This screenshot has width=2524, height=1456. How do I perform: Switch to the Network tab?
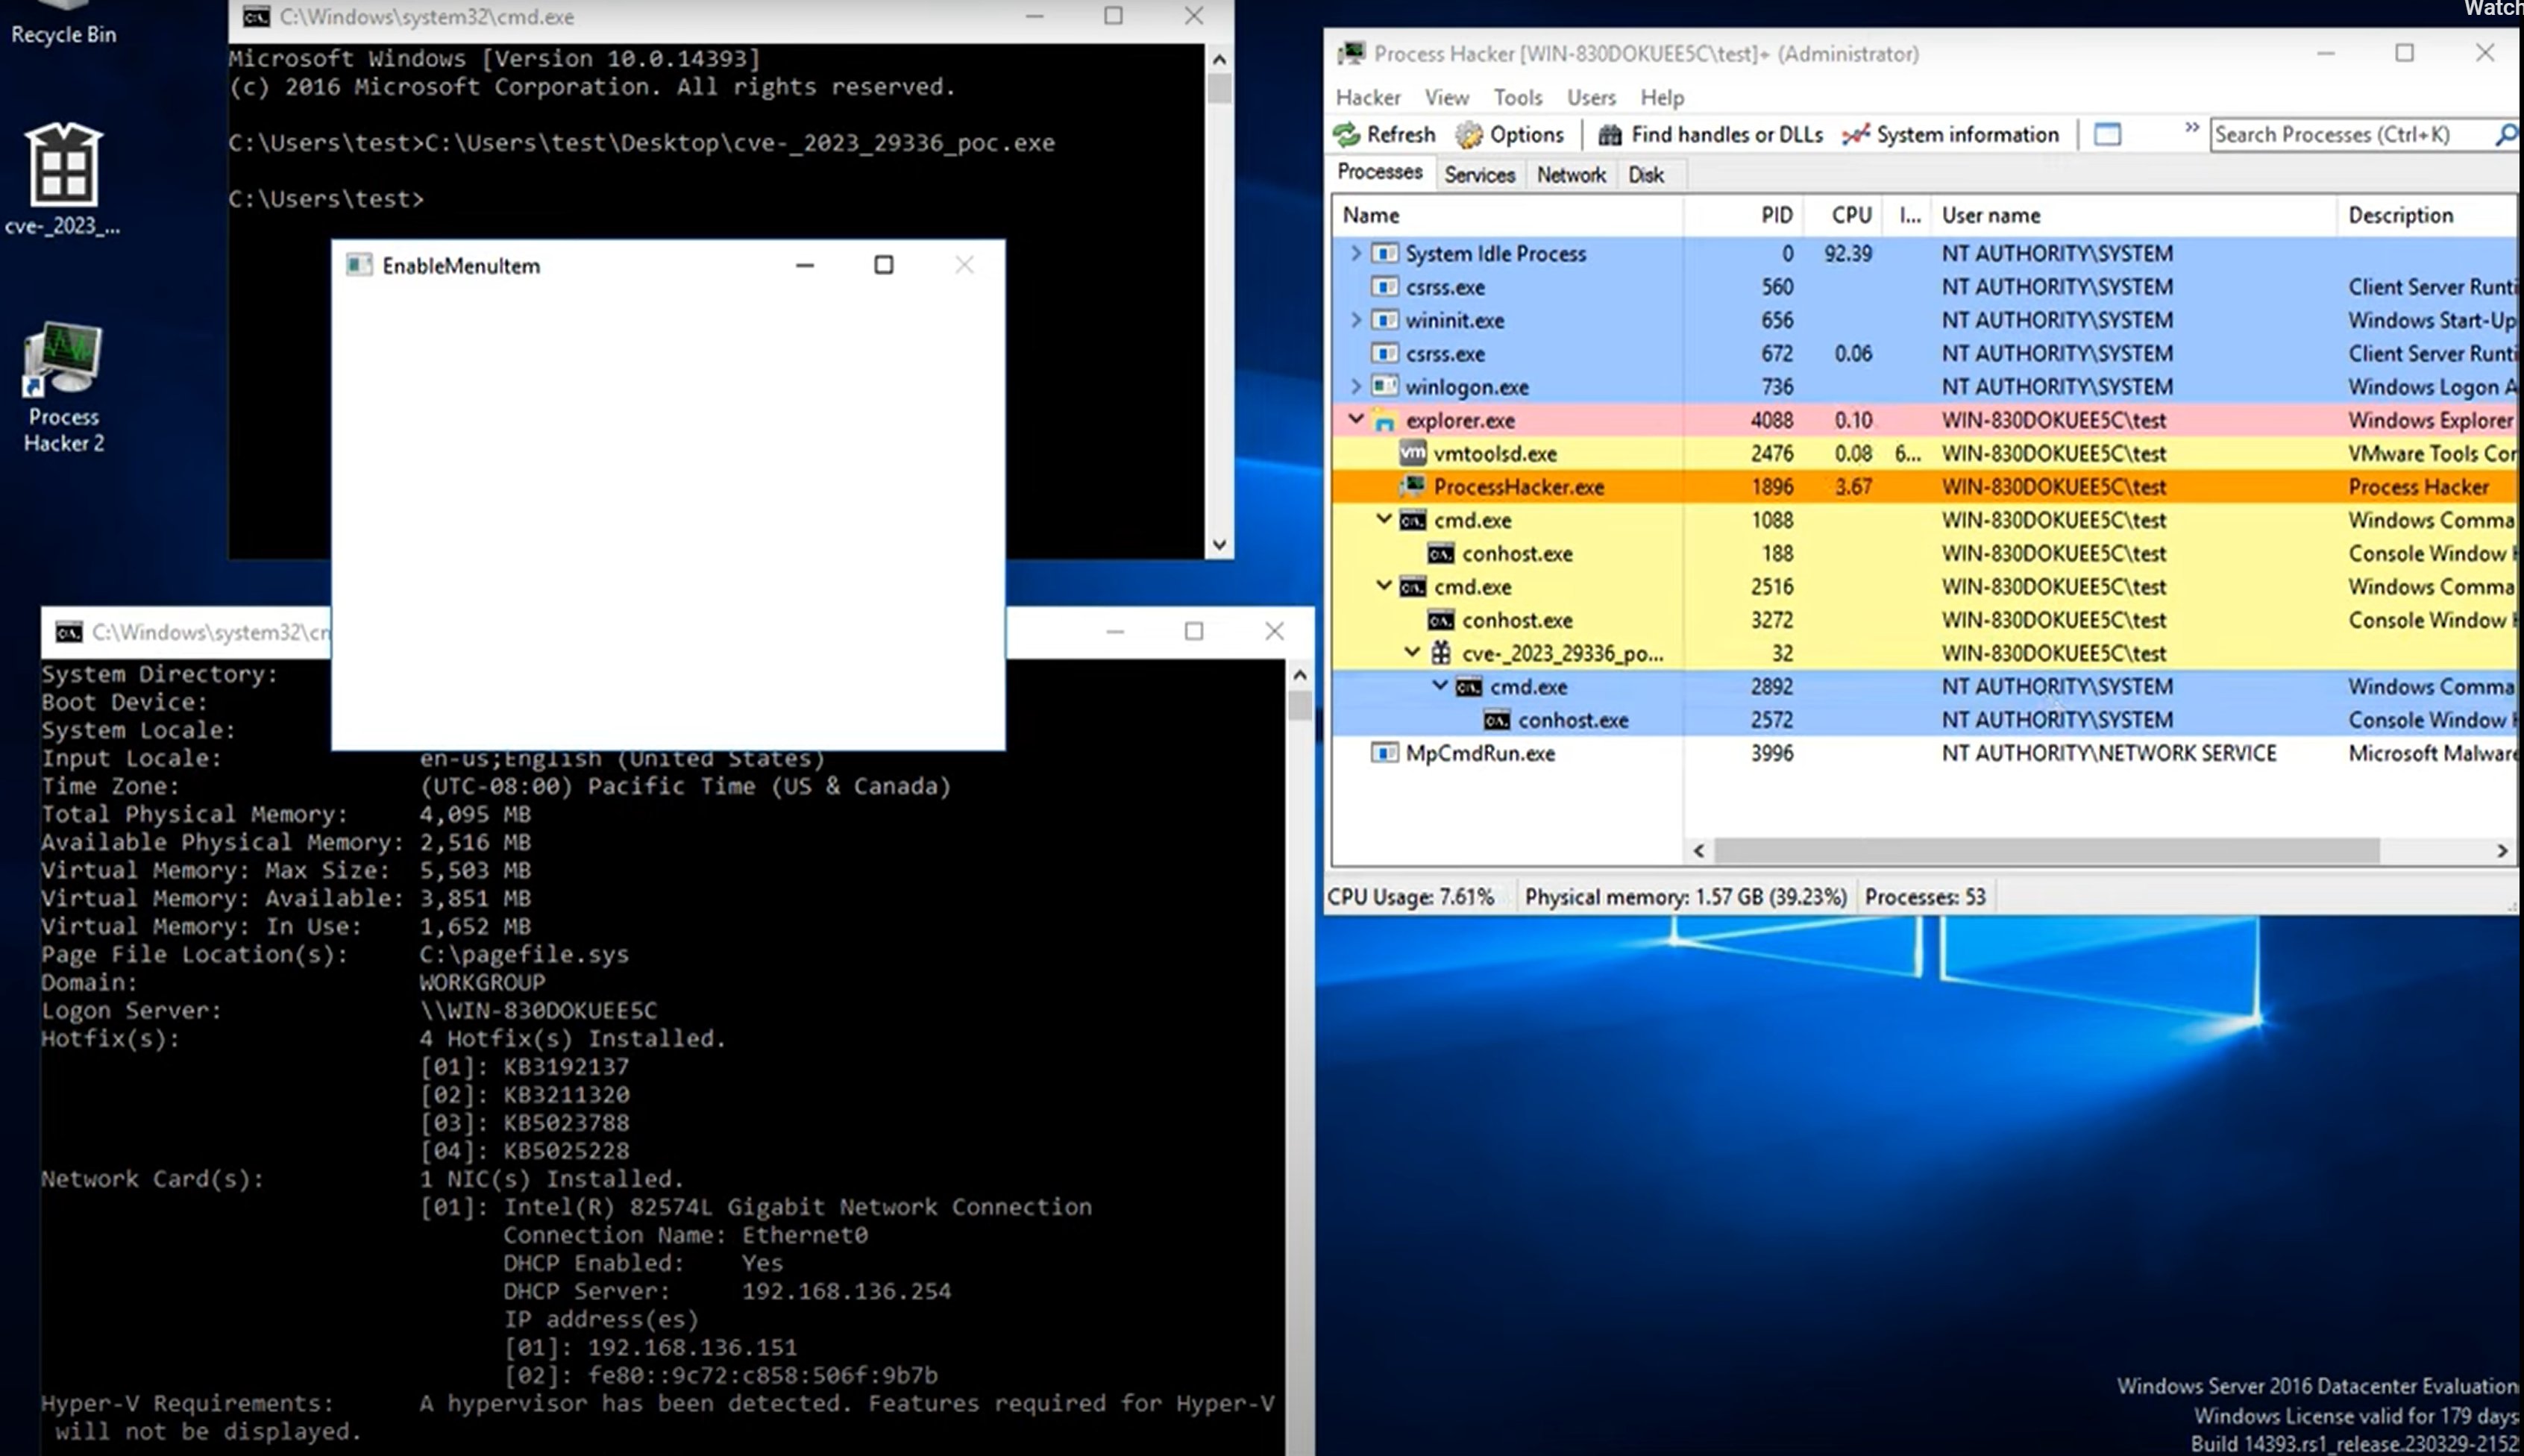[1570, 175]
